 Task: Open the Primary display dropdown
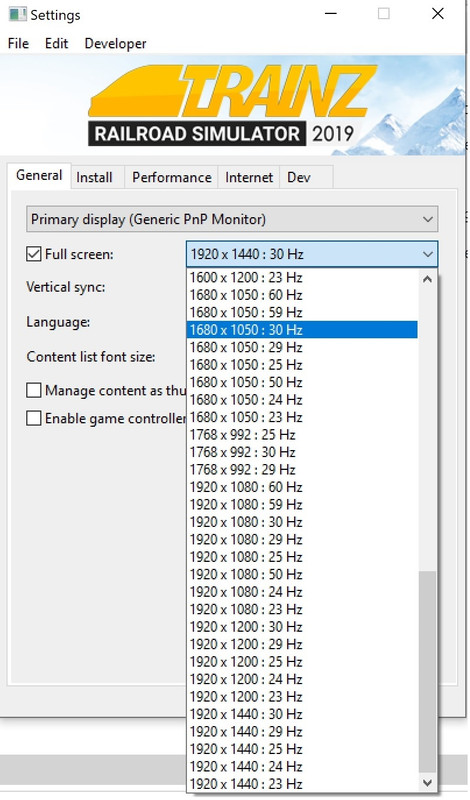click(232, 219)
